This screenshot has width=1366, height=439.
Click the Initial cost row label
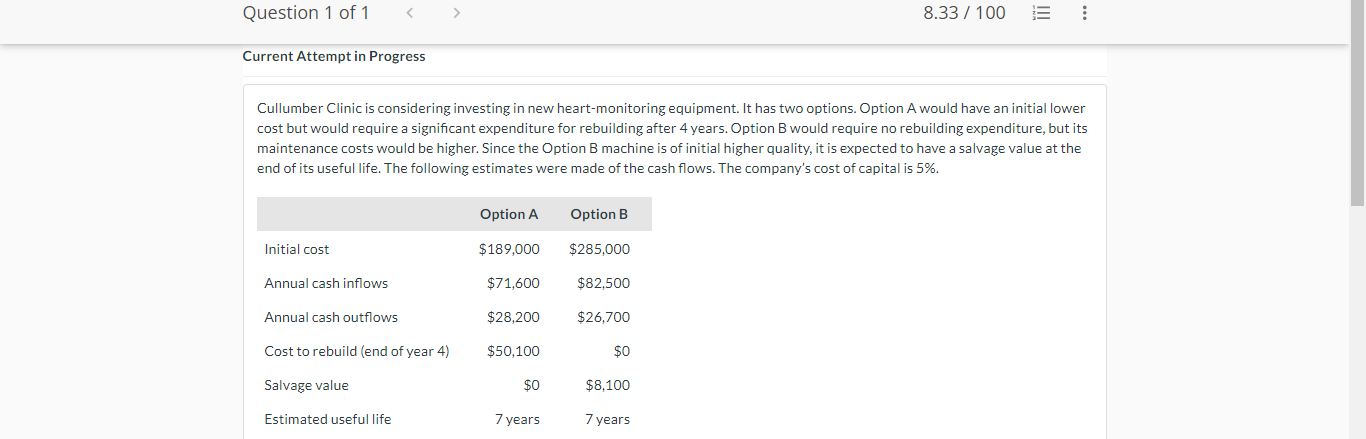click(297, 249)
